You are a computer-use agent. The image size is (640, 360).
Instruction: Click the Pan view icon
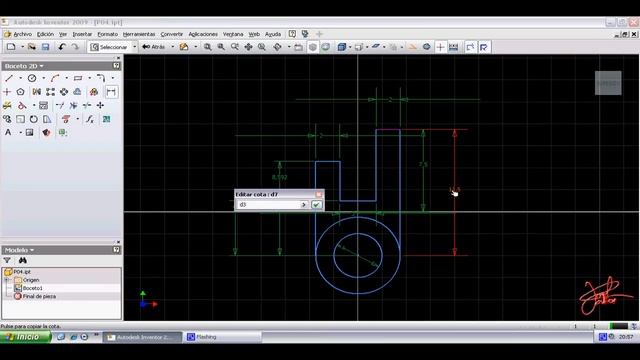coord(248,47)
